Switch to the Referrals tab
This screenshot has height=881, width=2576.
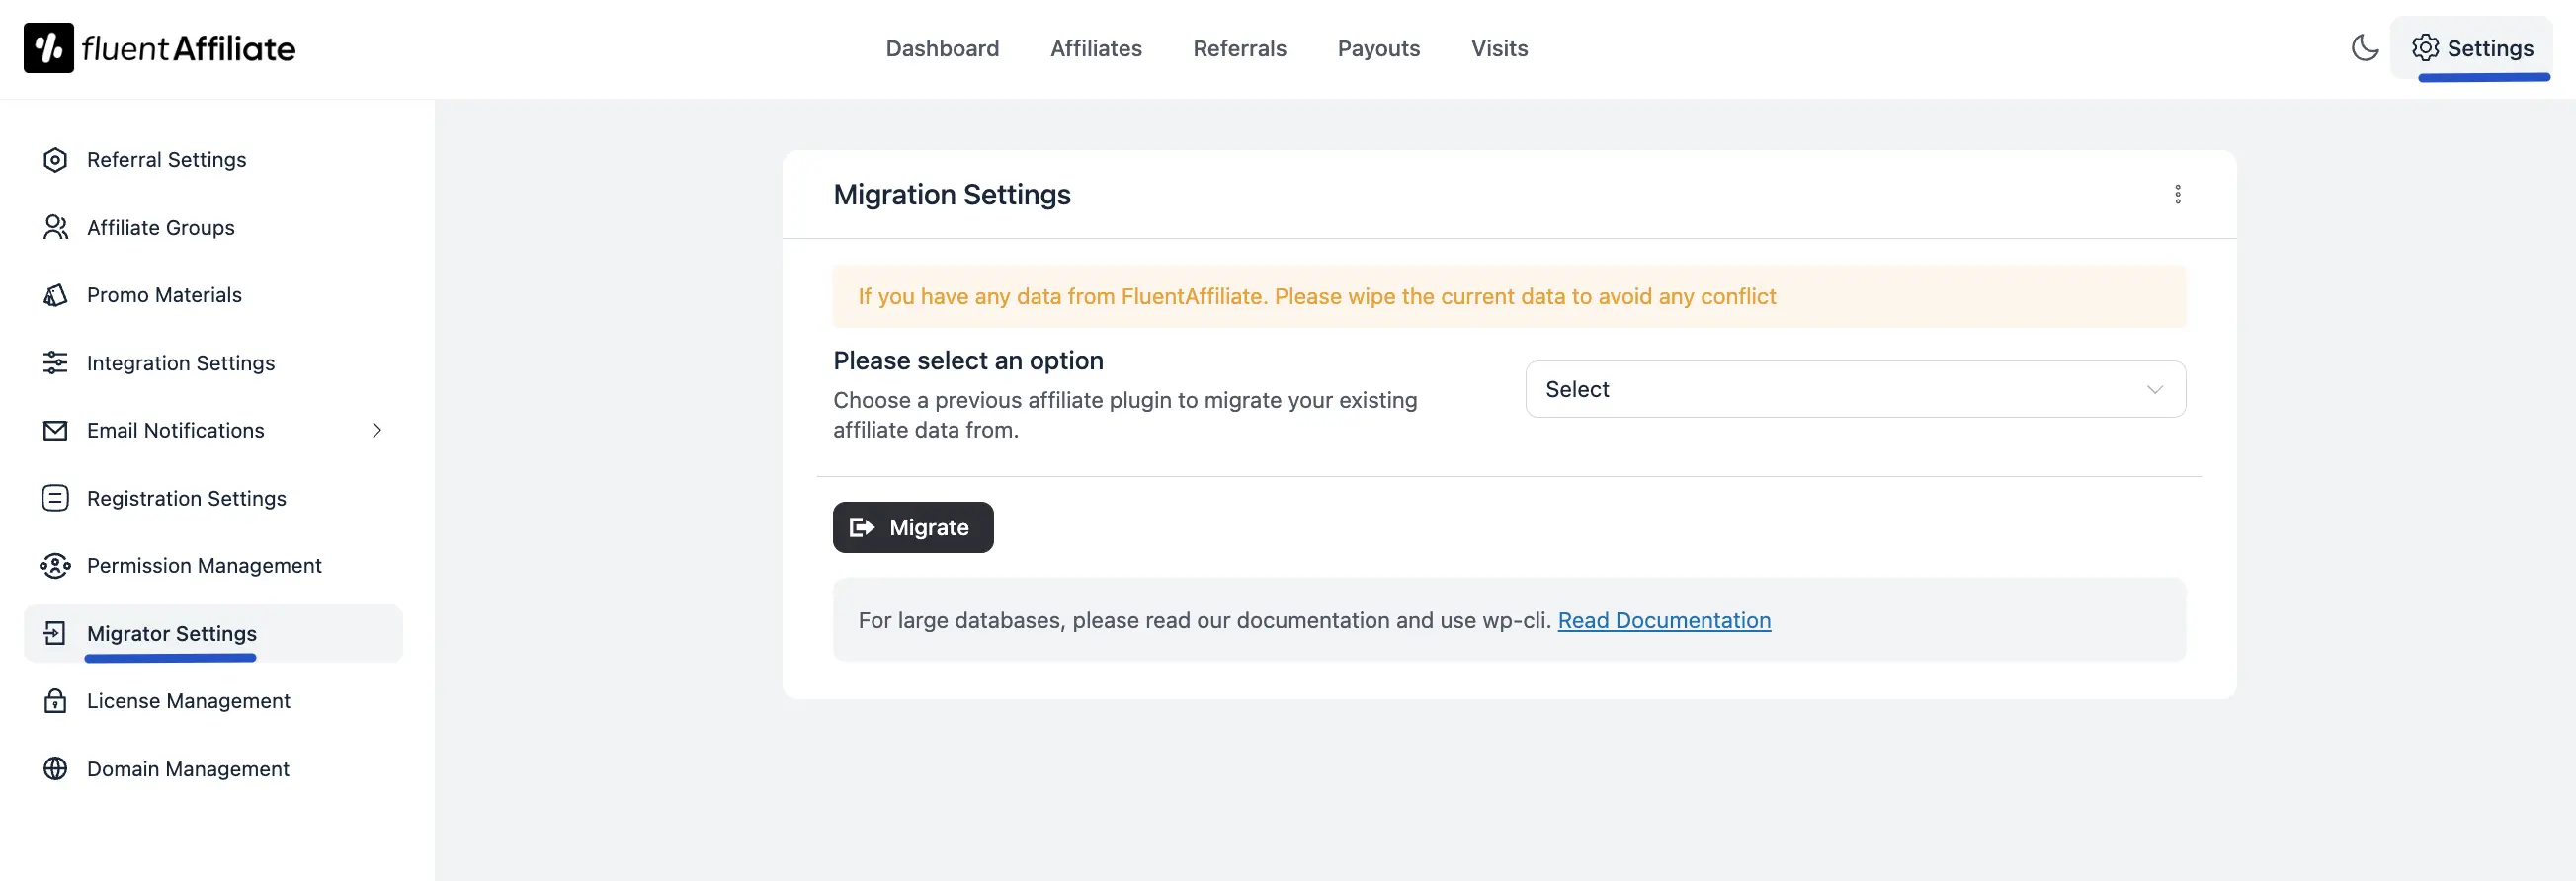(x=1239, y=48)
